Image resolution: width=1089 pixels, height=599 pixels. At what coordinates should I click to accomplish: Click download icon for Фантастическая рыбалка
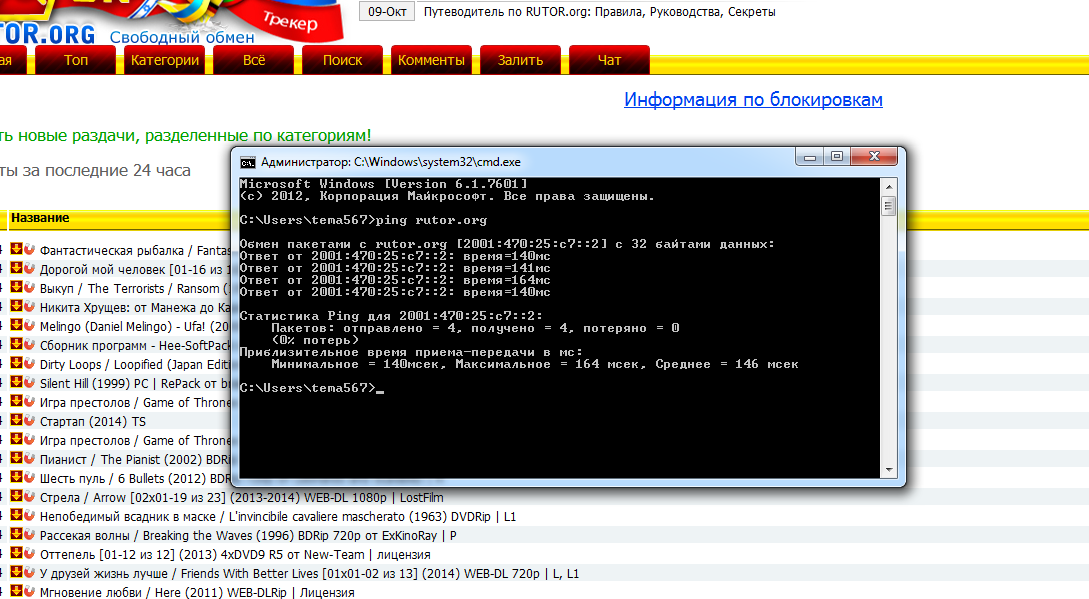click(16, 250)
